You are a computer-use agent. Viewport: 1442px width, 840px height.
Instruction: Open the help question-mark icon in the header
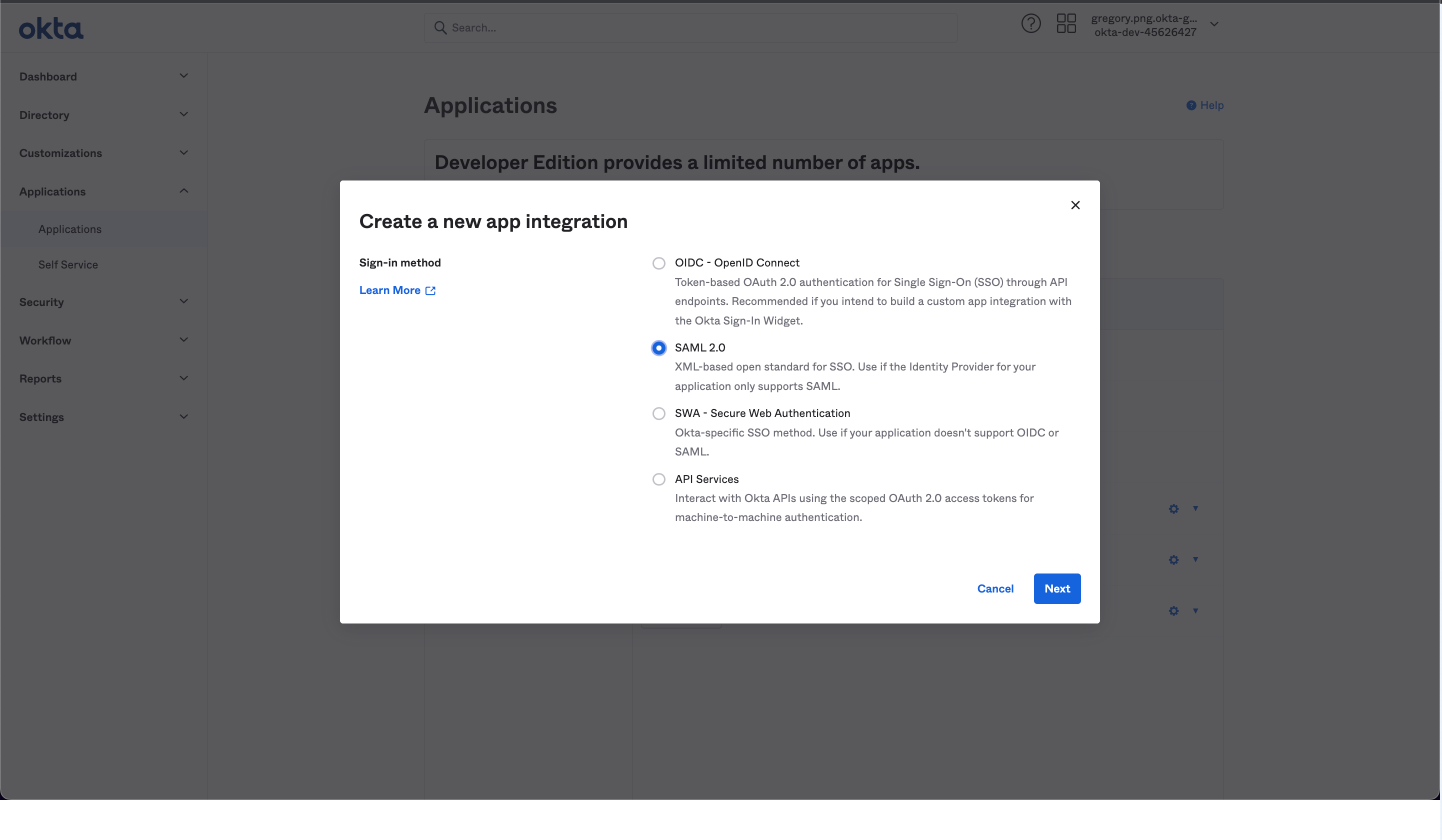coord(1031,22)
